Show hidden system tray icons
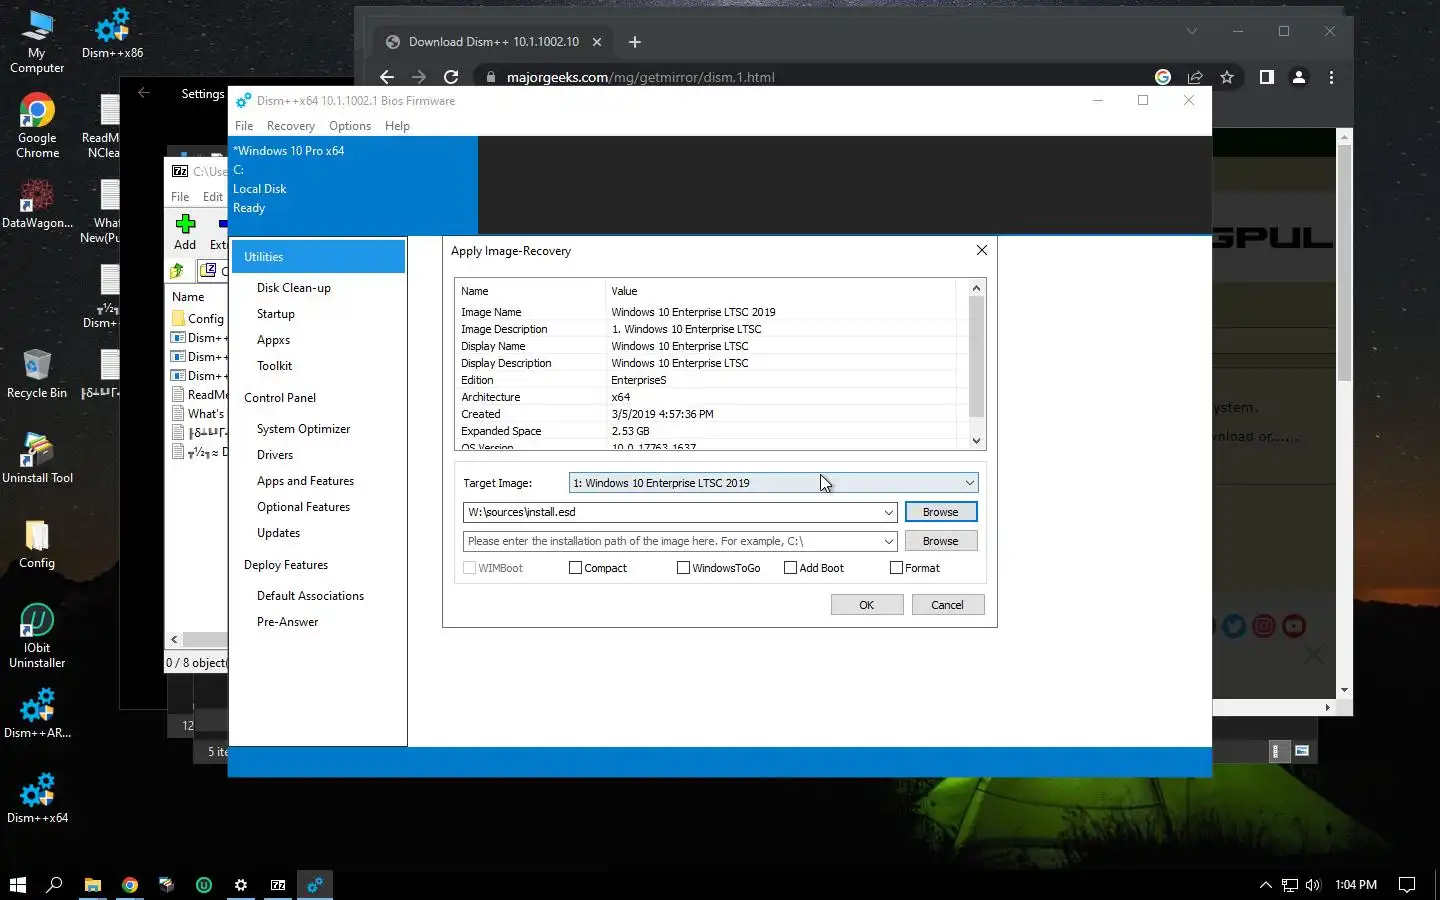The image size is (1440, 900). tap(1265, 885)
